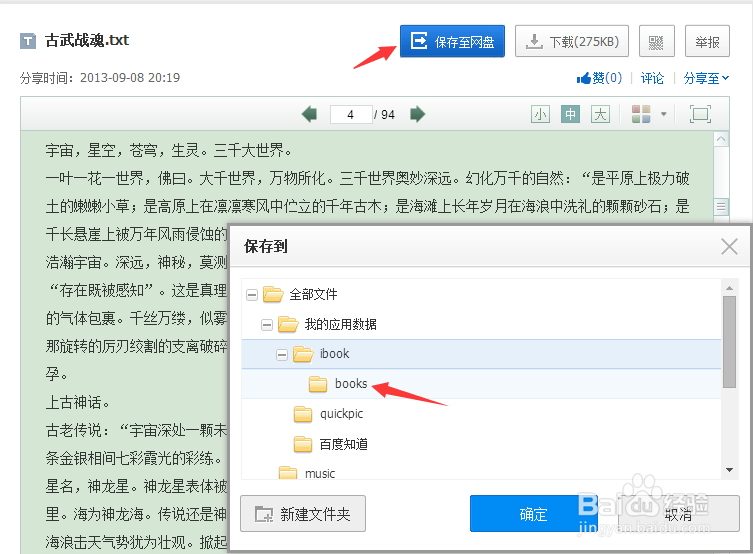
Task: Collapse the ibook tree node
Action: pos(282,355)
